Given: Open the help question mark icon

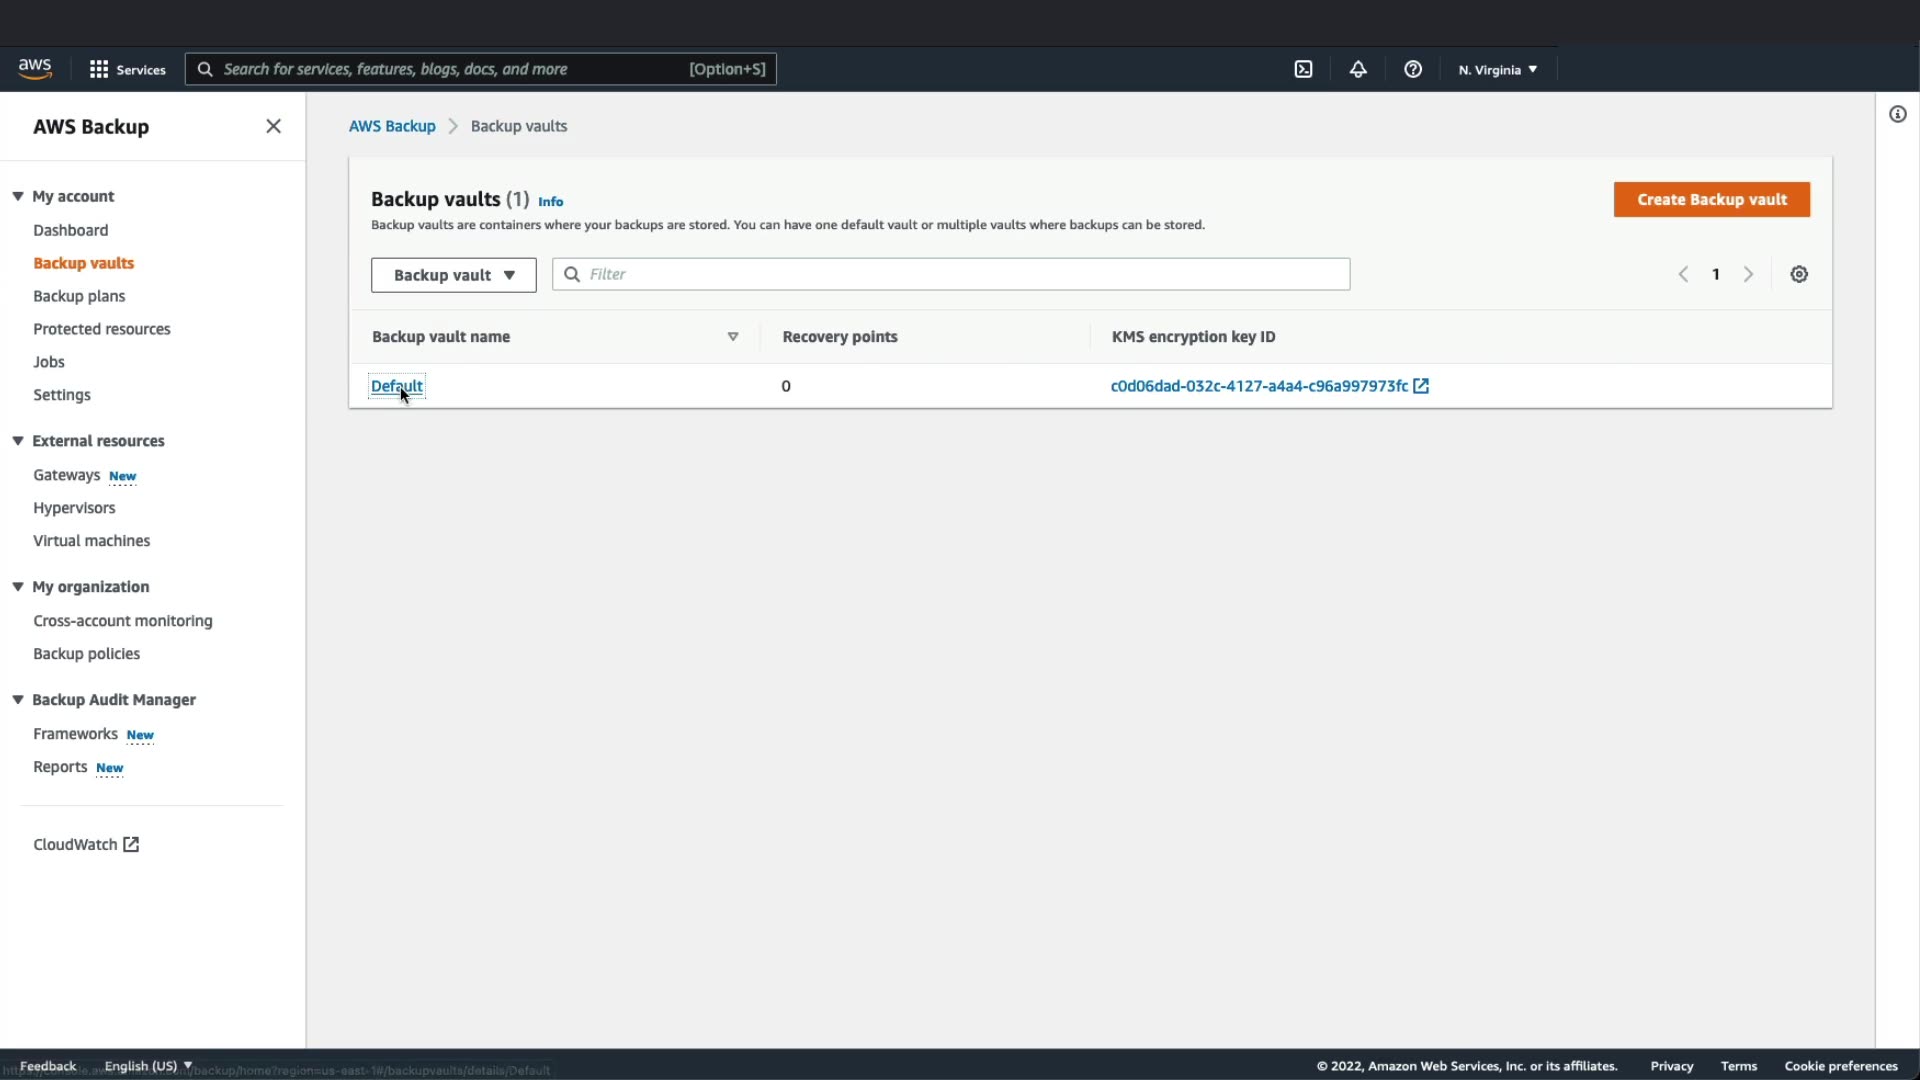Looking at the screenshot, I should tap(1413, 69).
